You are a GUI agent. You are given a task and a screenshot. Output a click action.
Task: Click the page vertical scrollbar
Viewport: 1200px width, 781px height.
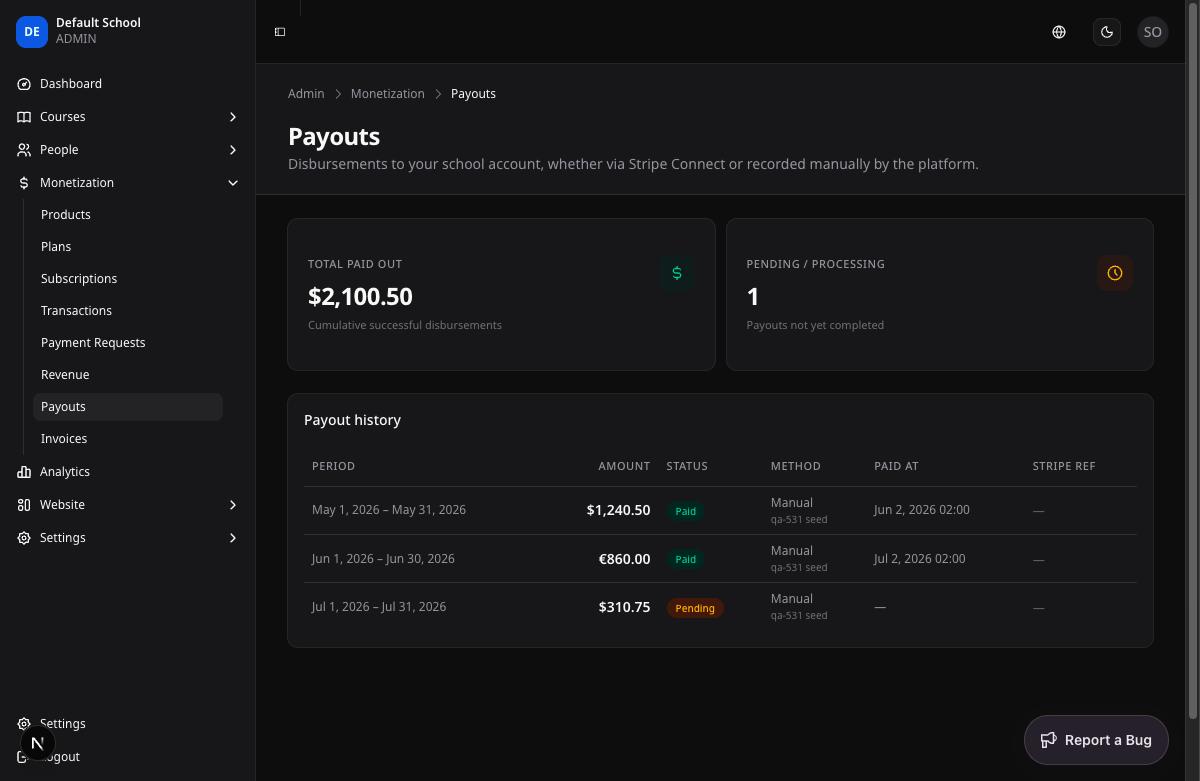pos(1192,360)
